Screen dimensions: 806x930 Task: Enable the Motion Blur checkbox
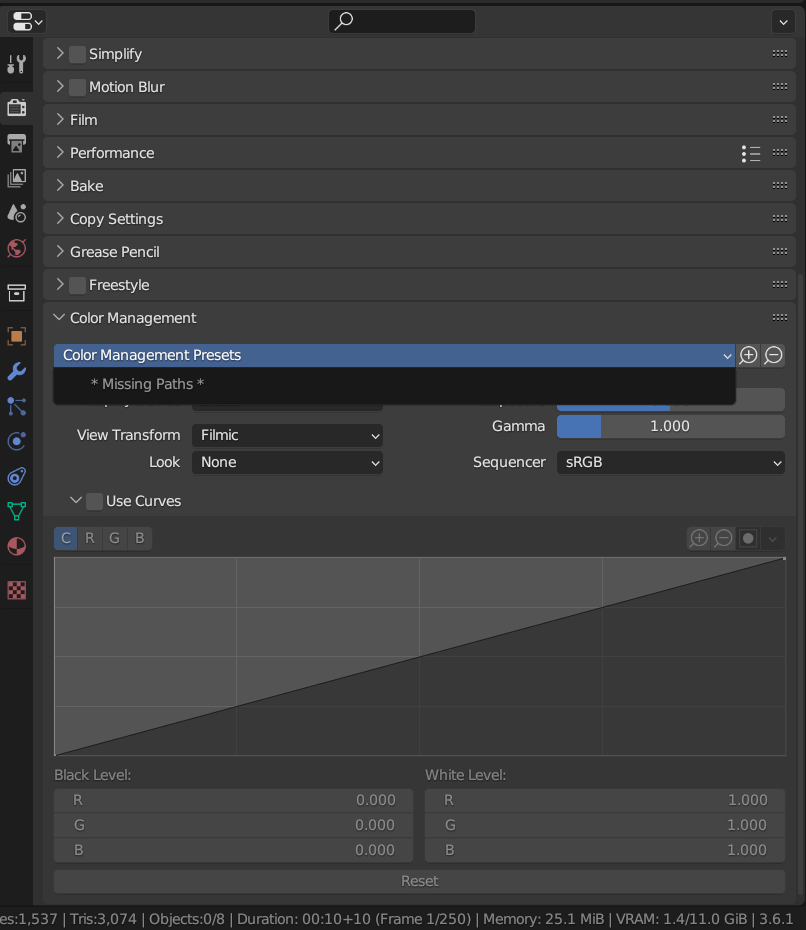(78, 87)
